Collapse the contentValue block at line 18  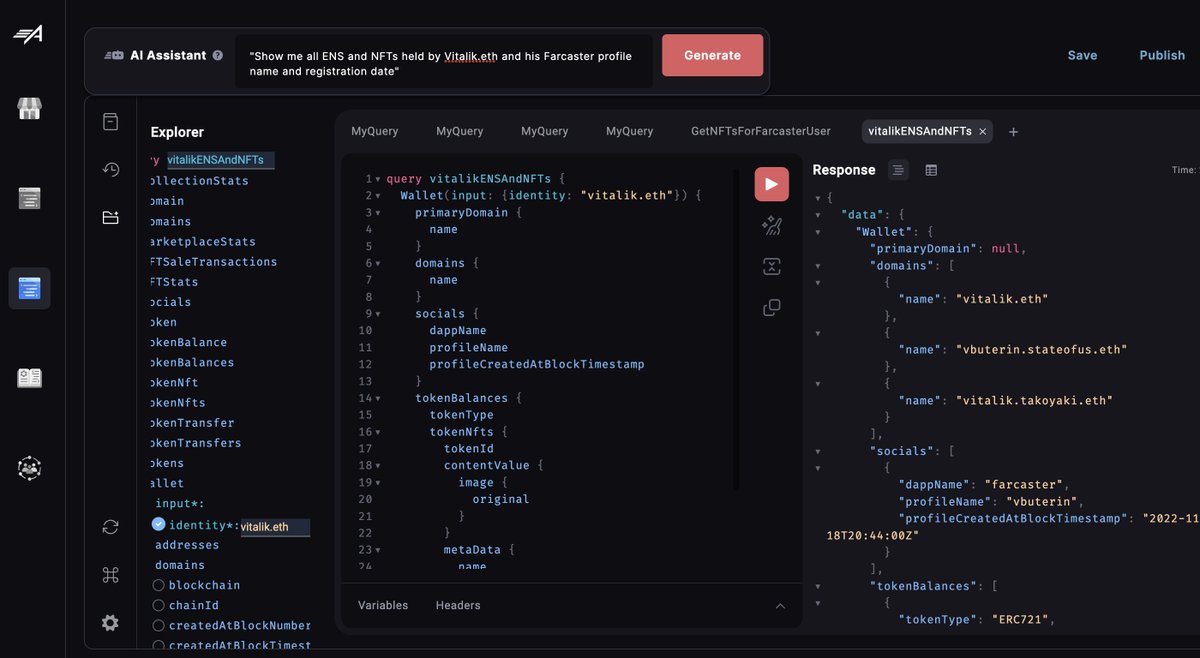tap(378, 466)
